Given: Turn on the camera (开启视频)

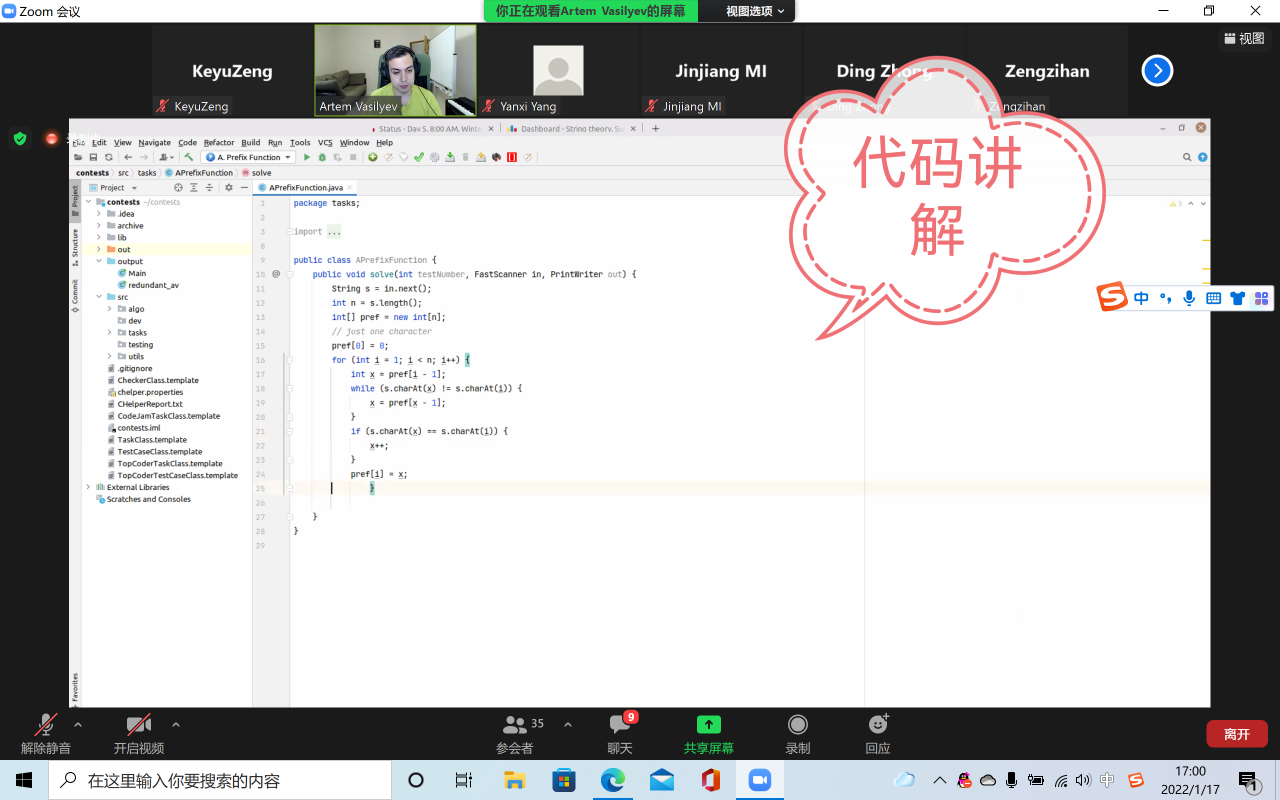Looking at the screenshot, I should click(138, 725).
